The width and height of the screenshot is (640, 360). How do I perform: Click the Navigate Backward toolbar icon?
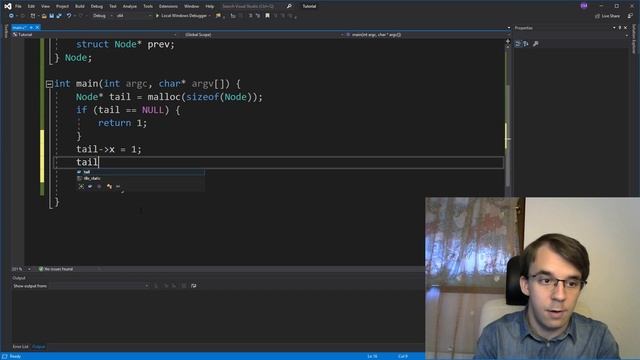pos(11,16)
